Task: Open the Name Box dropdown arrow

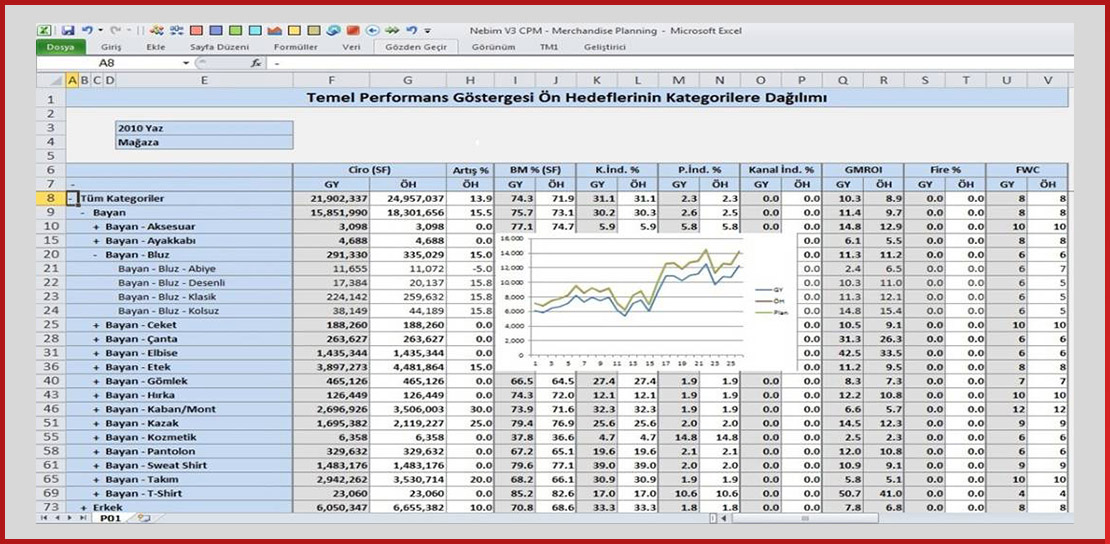Action: coord(187,63)
